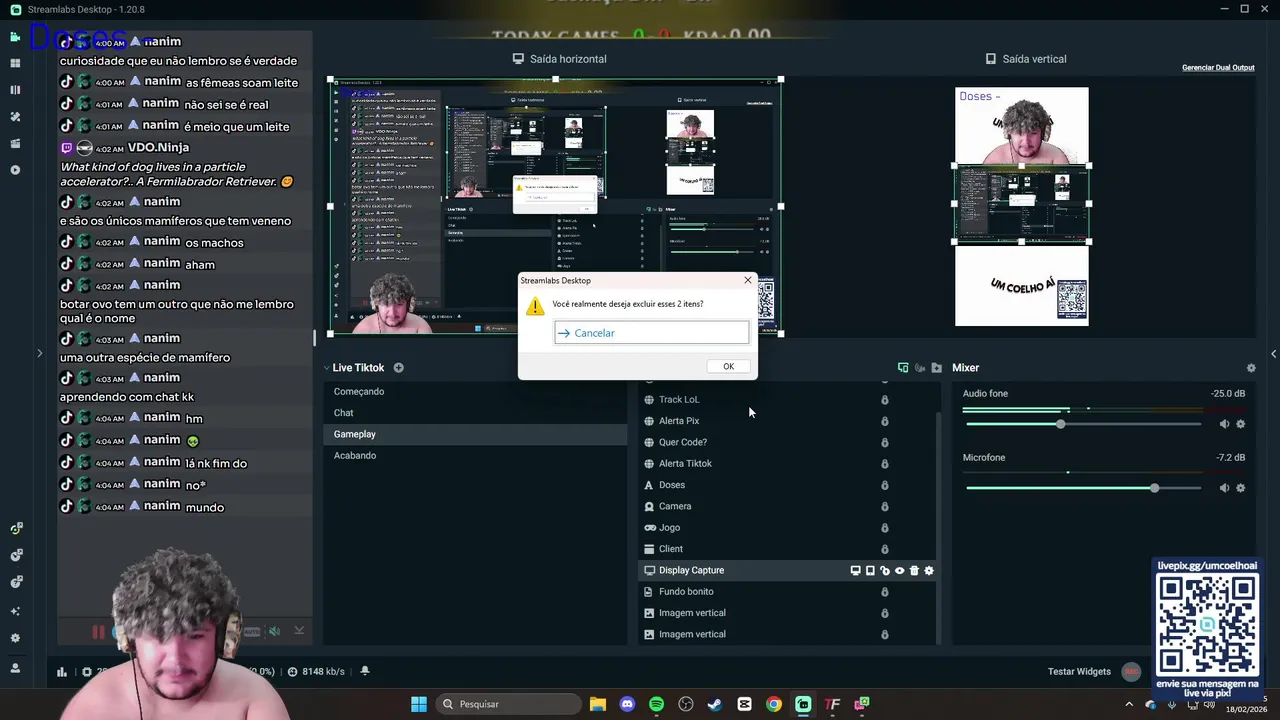Select the Doses text source
The height and width of the screenshot is (720, 1280).
click(787, 485)
